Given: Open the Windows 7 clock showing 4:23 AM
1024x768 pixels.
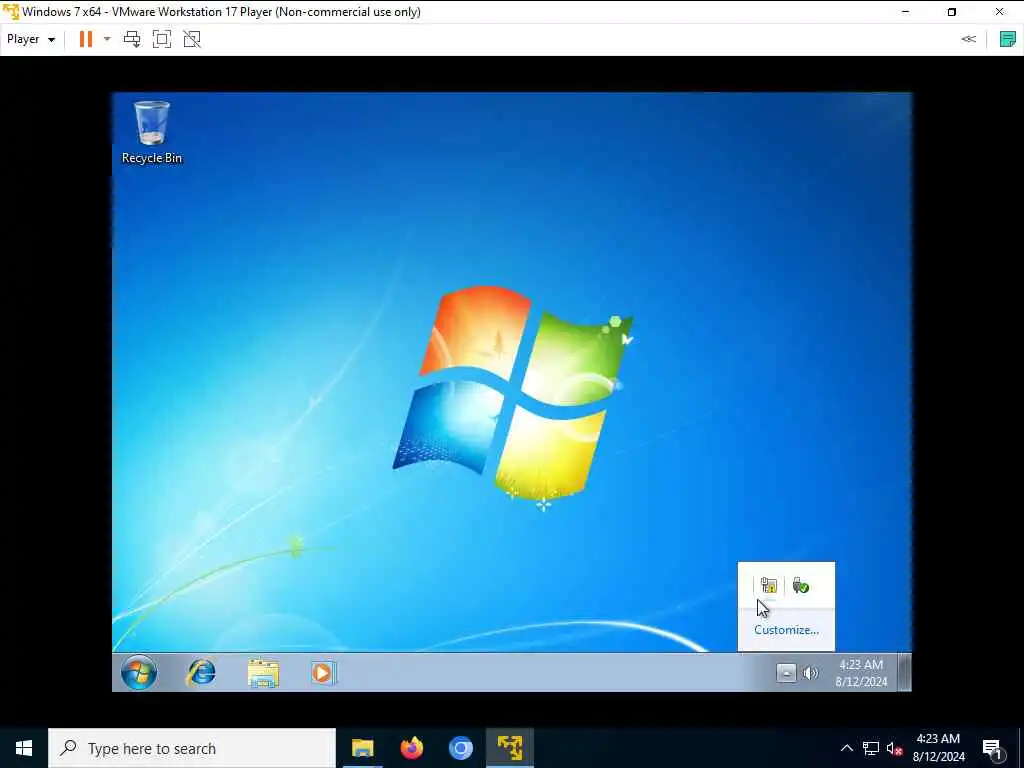Looking at the screenshot, I should [861, 673].
